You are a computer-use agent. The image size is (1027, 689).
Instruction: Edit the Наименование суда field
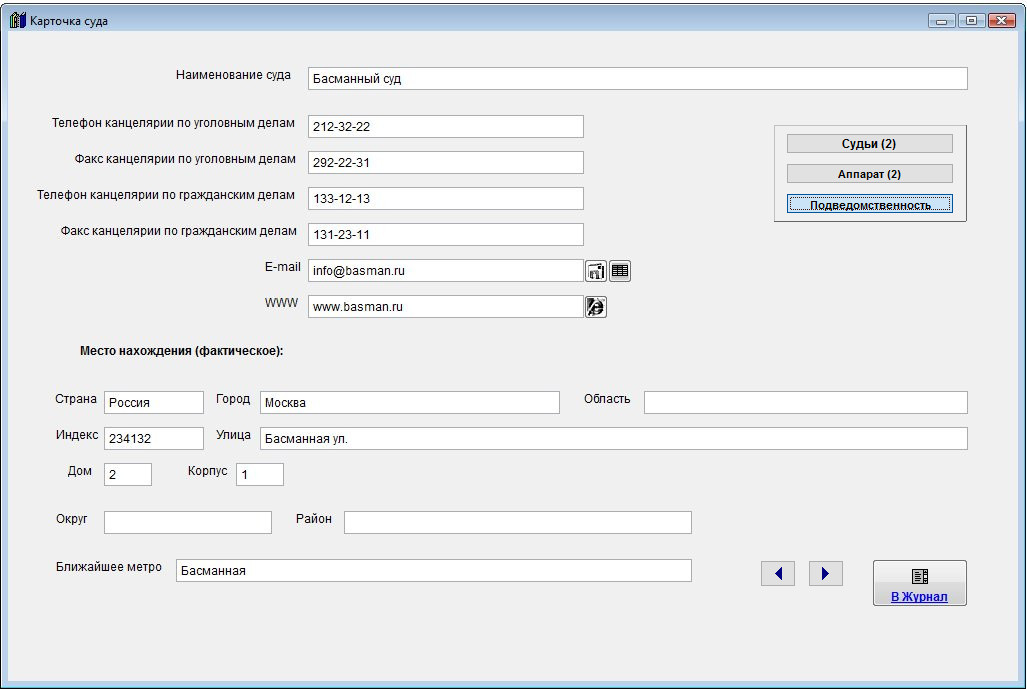[x=637, y=79]
